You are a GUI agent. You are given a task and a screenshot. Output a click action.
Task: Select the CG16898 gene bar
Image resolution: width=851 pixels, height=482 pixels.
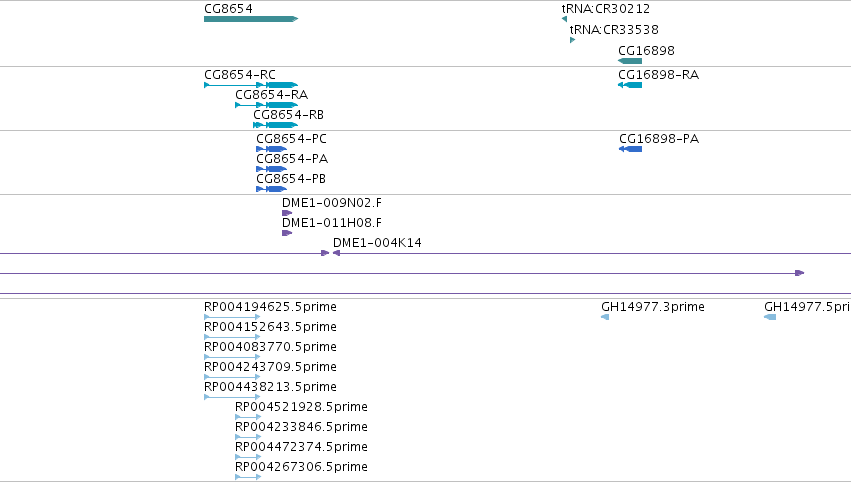(630, 61)
